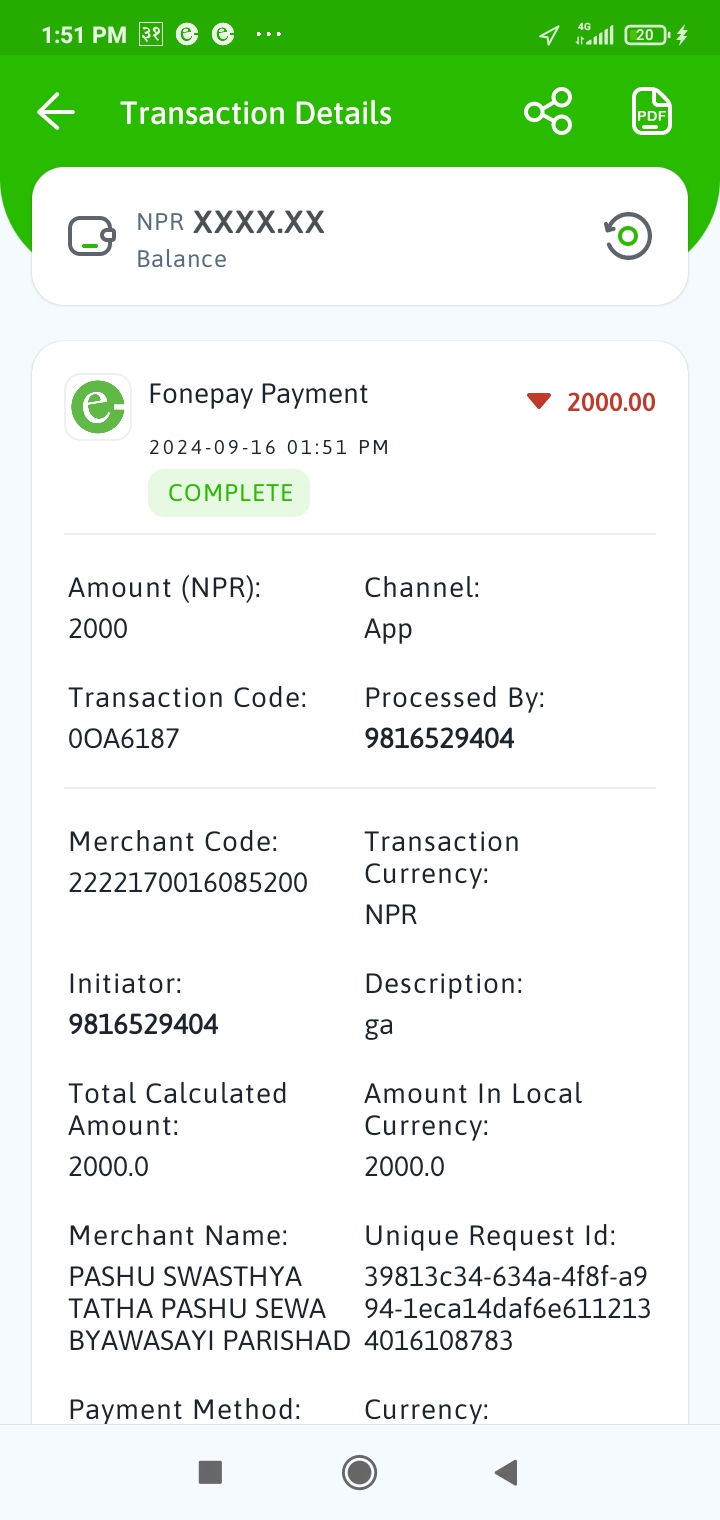Tap the COMPLETE status badge

click(x=229, y=493)
